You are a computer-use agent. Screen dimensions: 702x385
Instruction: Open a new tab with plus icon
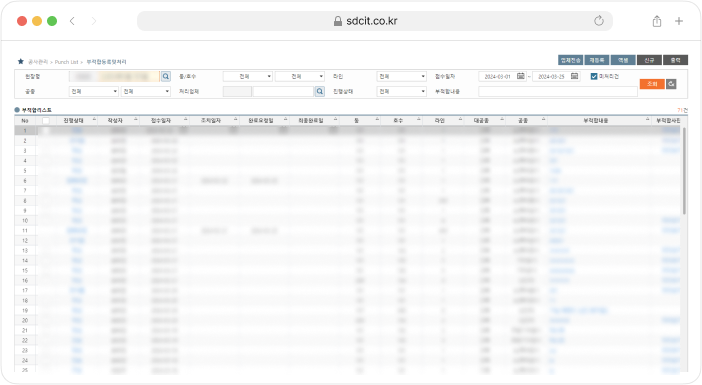(x=679, y=21)
